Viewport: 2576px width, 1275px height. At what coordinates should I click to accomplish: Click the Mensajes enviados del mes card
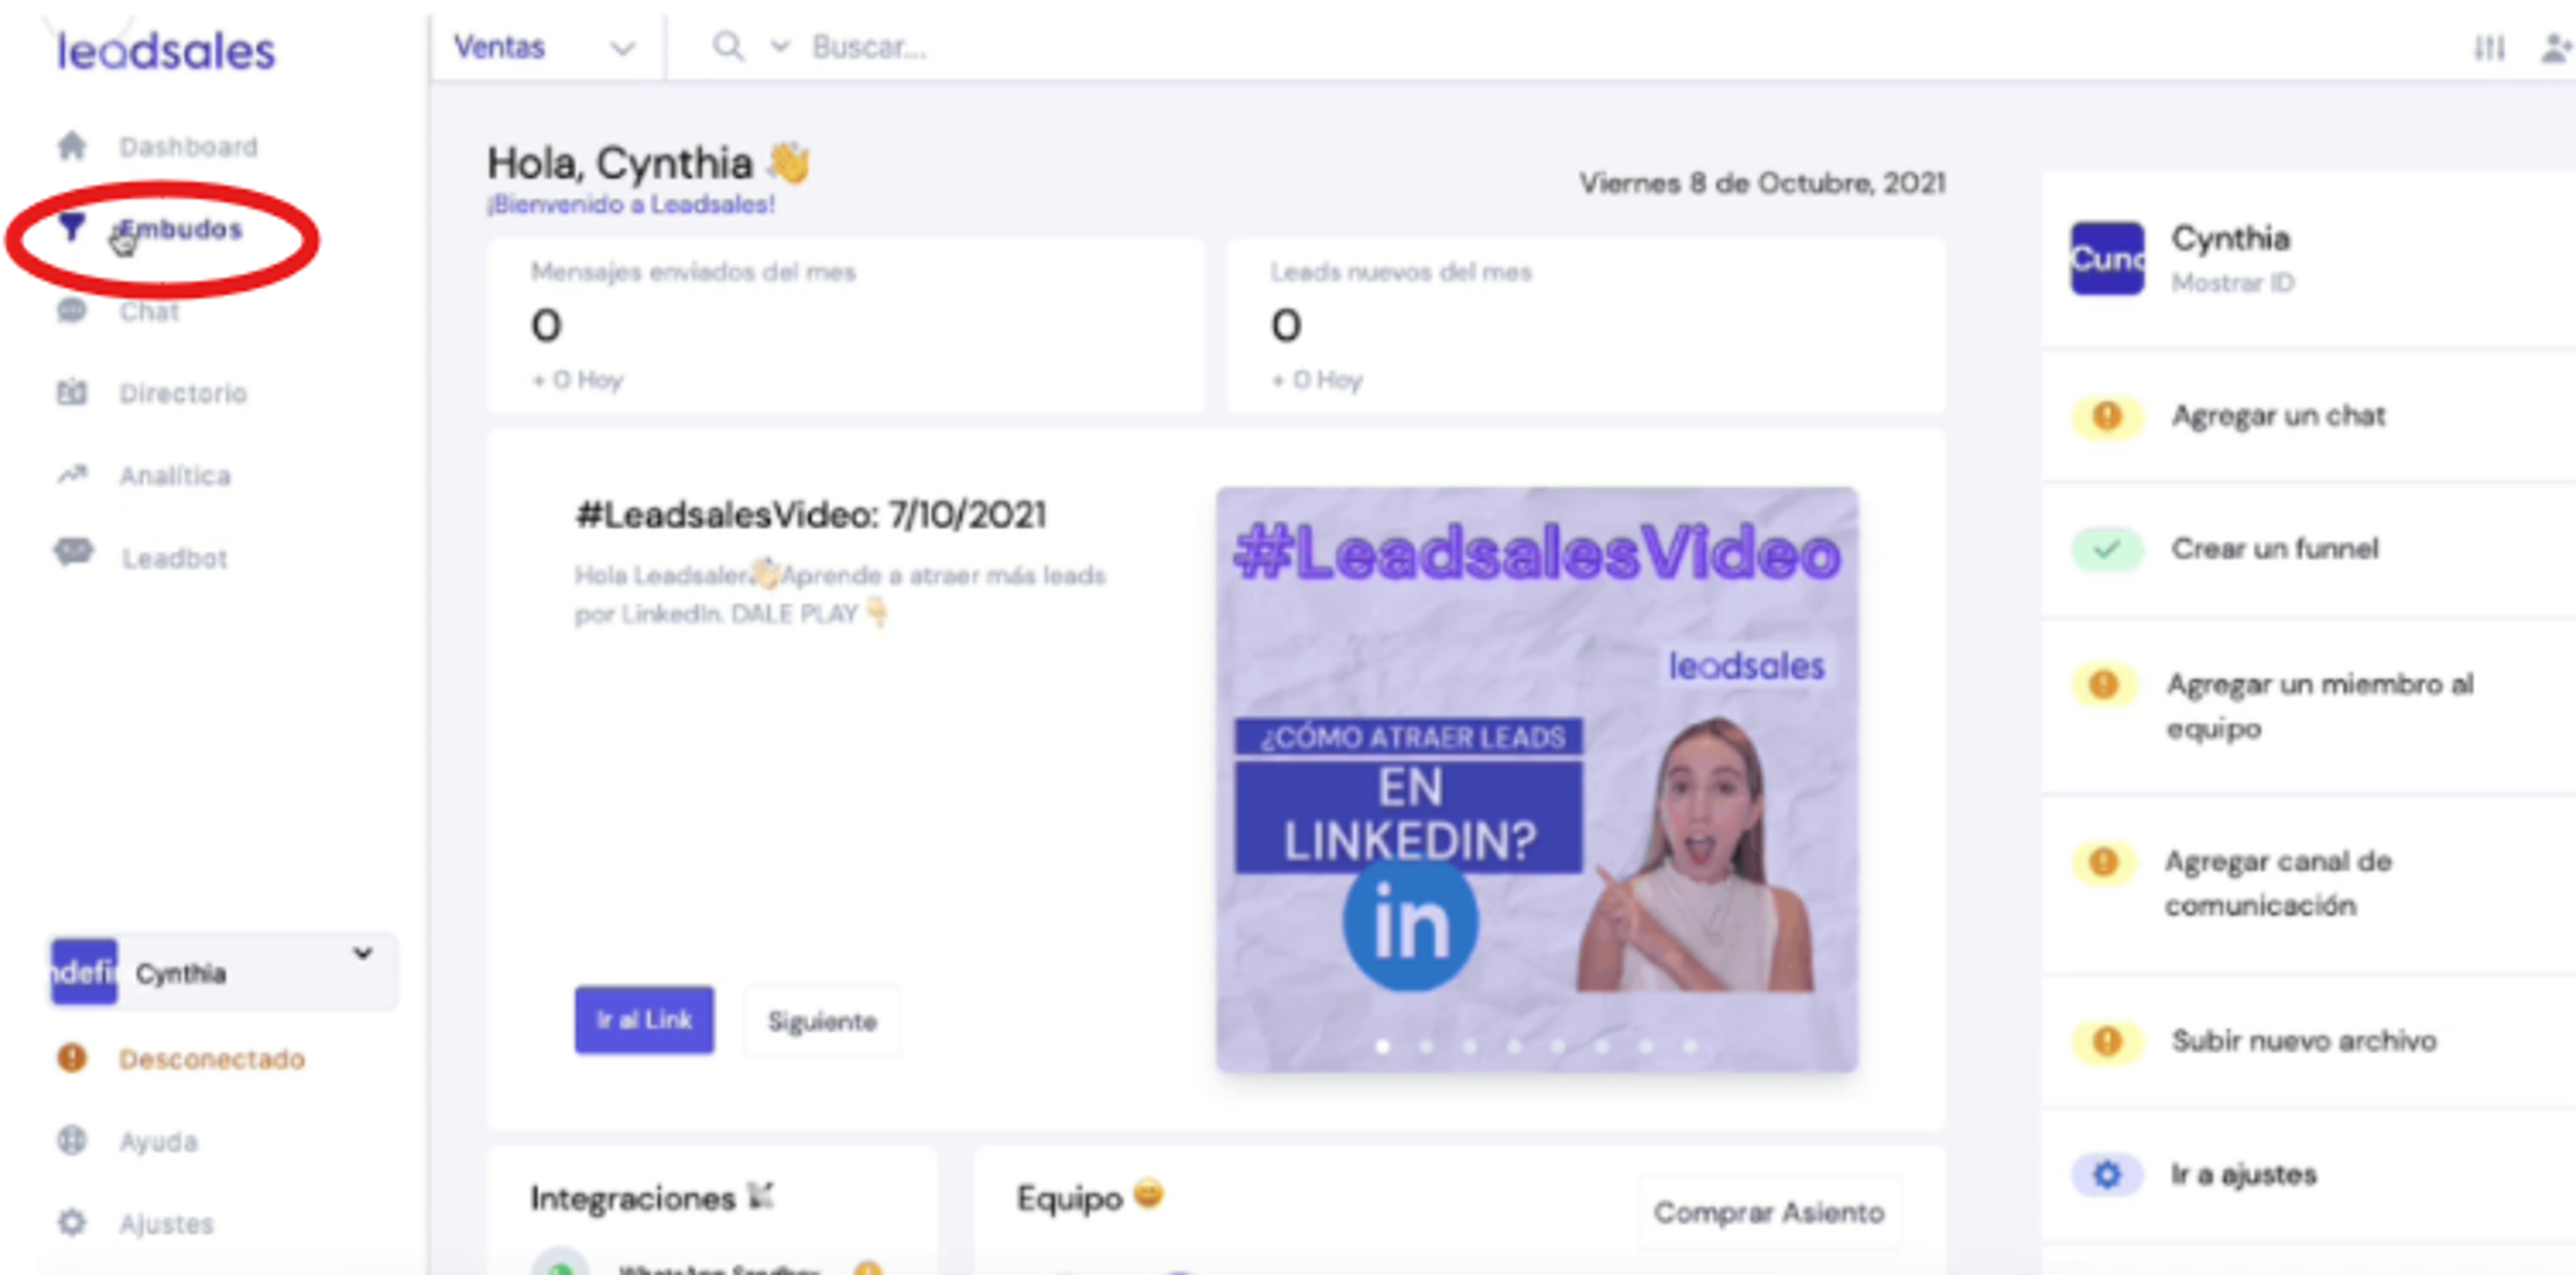click(845, 326)
